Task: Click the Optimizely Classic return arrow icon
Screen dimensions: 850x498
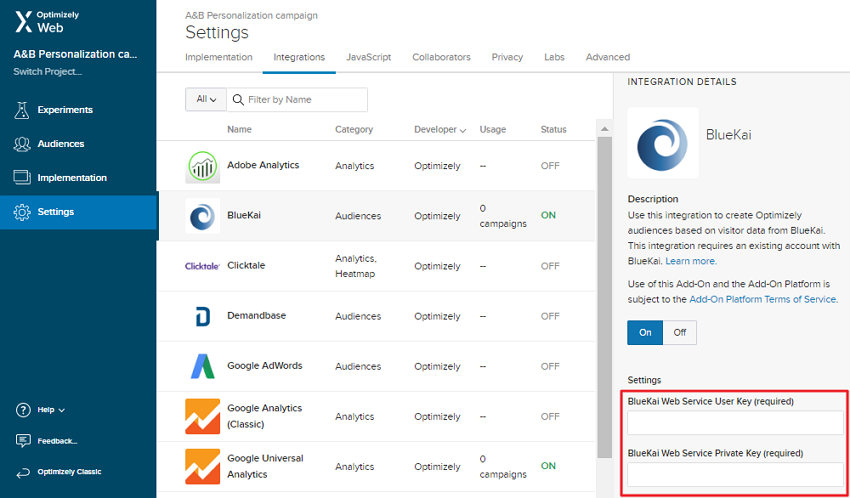Action: pyautogui.click(x=23, y=472)
